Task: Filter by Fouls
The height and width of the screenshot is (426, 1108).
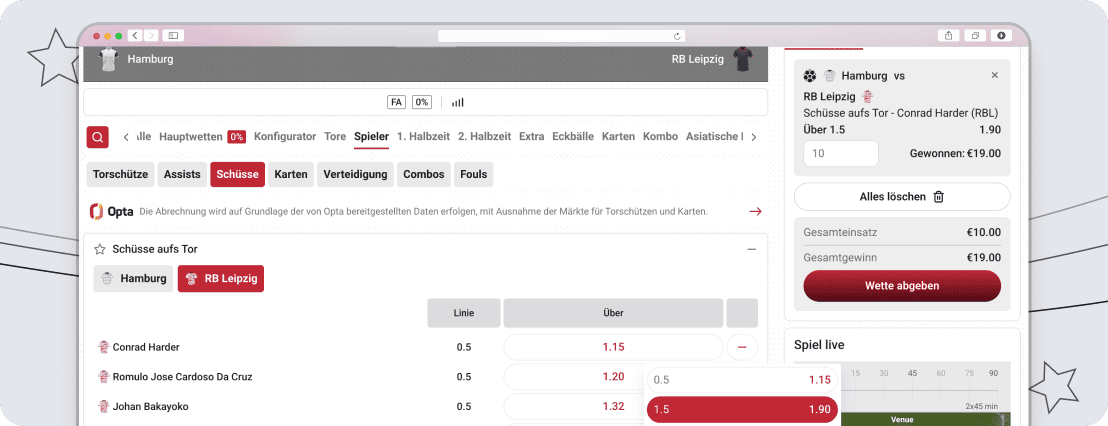Action: 473,174
